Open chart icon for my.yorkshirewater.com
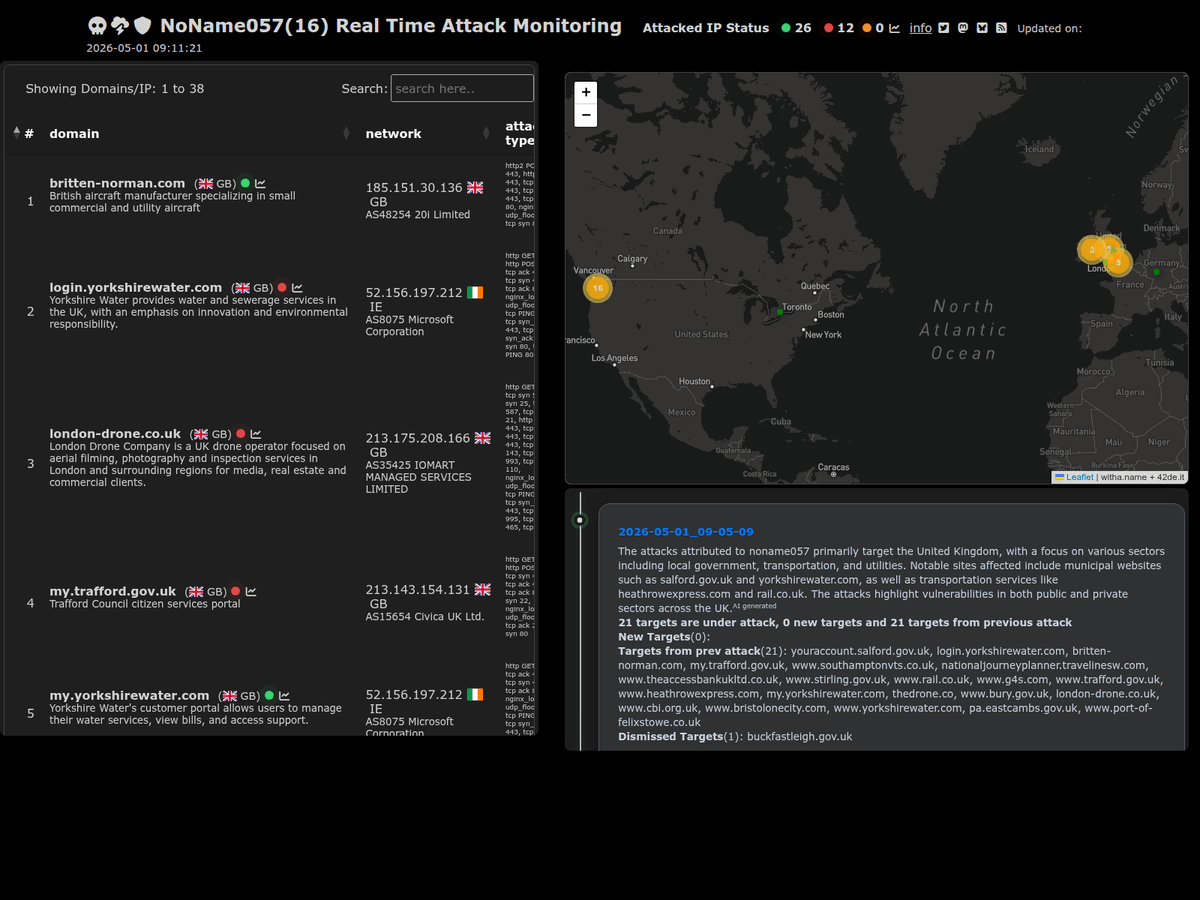 pyautogui.click(x=284, y=696)
